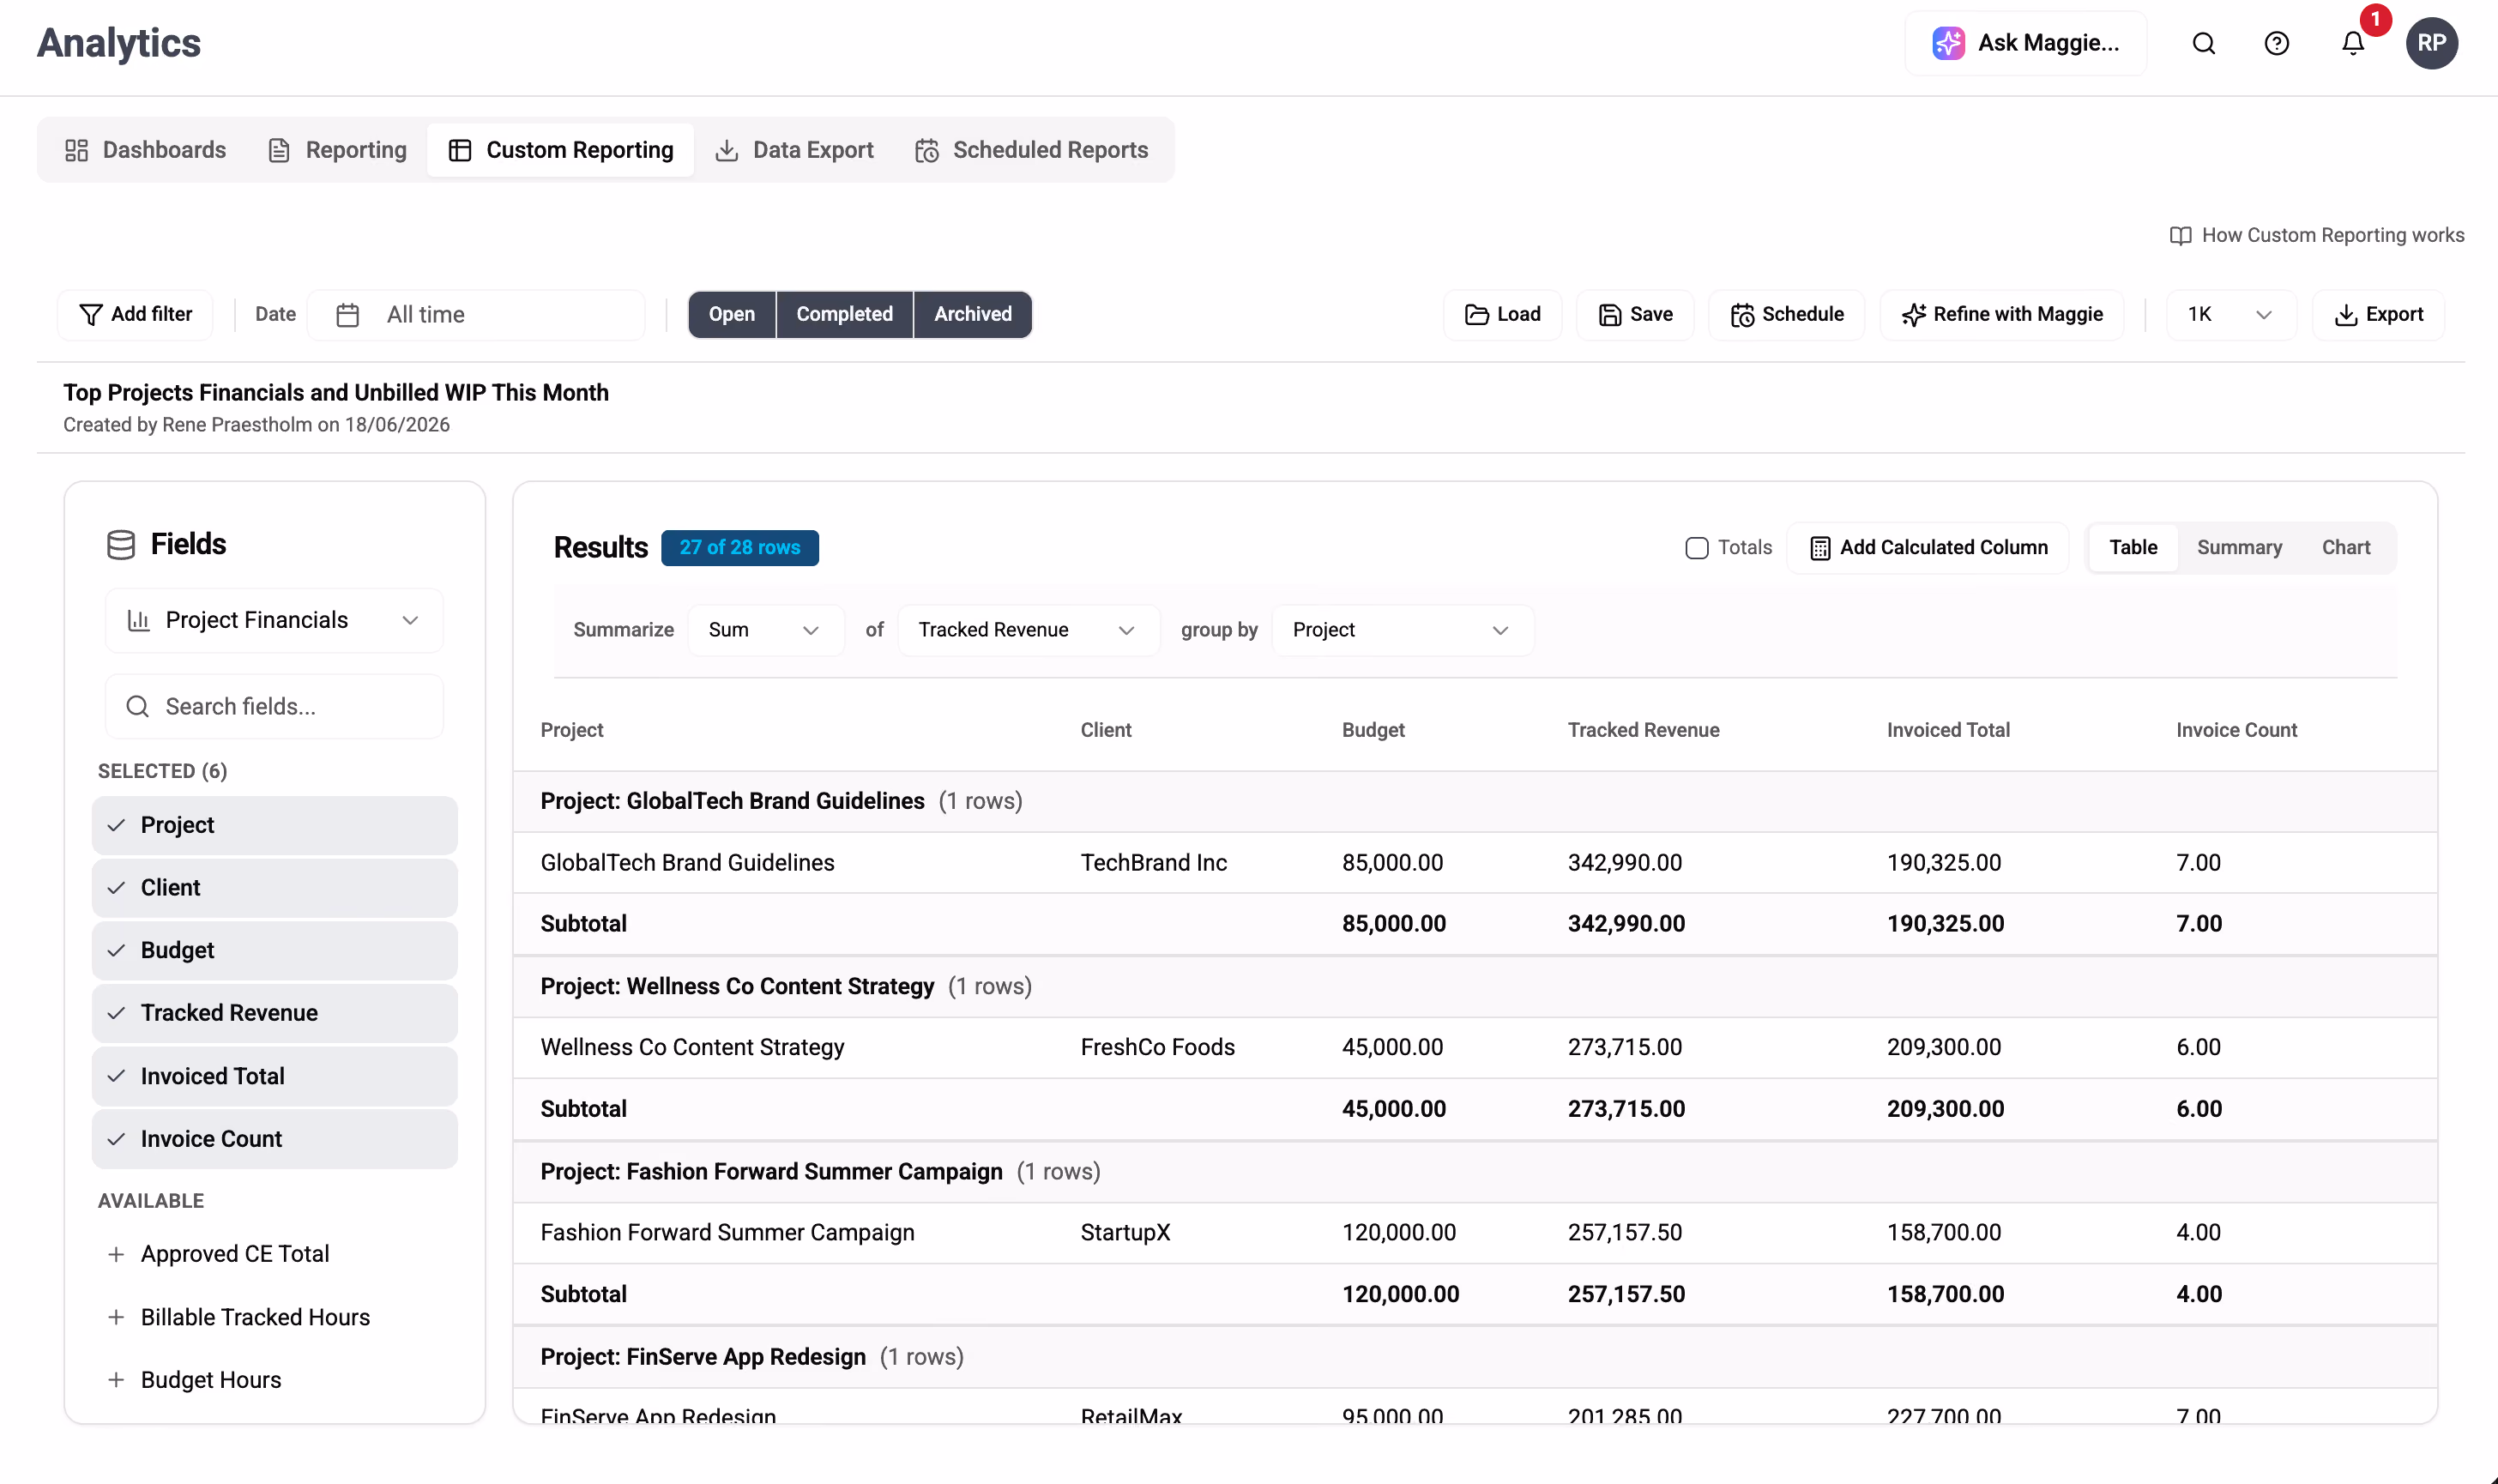Image resolution: width=2498 pixels, height=1484 pixels.
Task: Sort by the Budget column header
Action: tap(1373, 731)
